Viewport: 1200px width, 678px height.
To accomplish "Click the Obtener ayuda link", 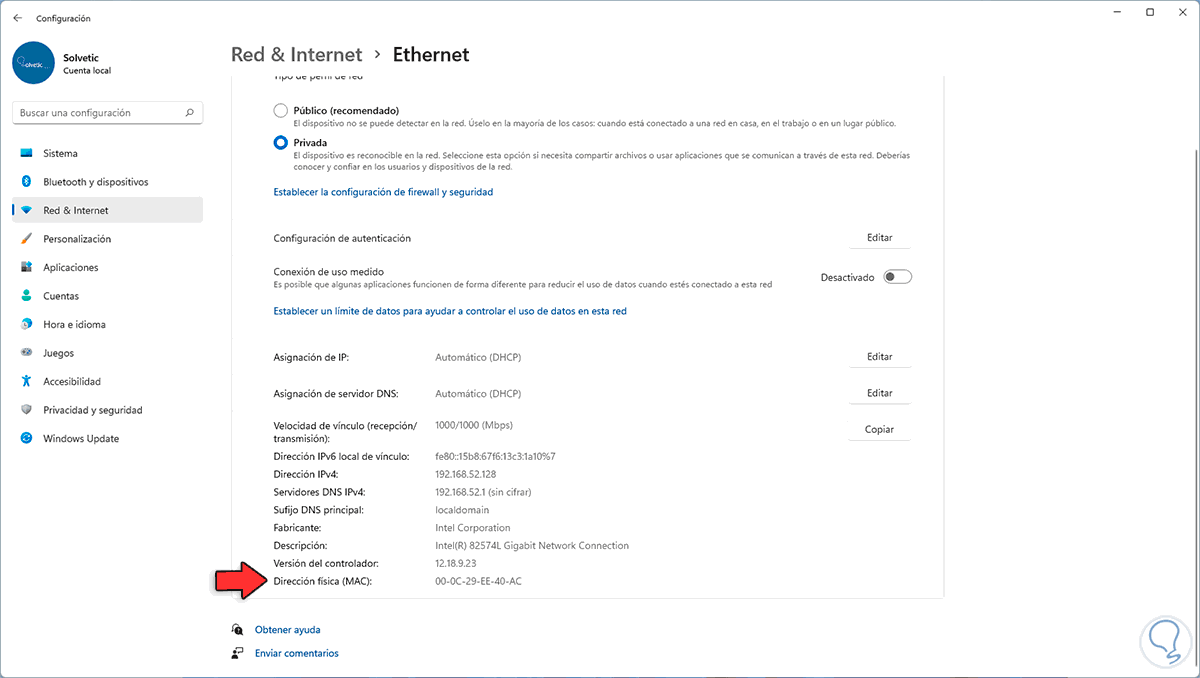I will [x=287, y=630].
